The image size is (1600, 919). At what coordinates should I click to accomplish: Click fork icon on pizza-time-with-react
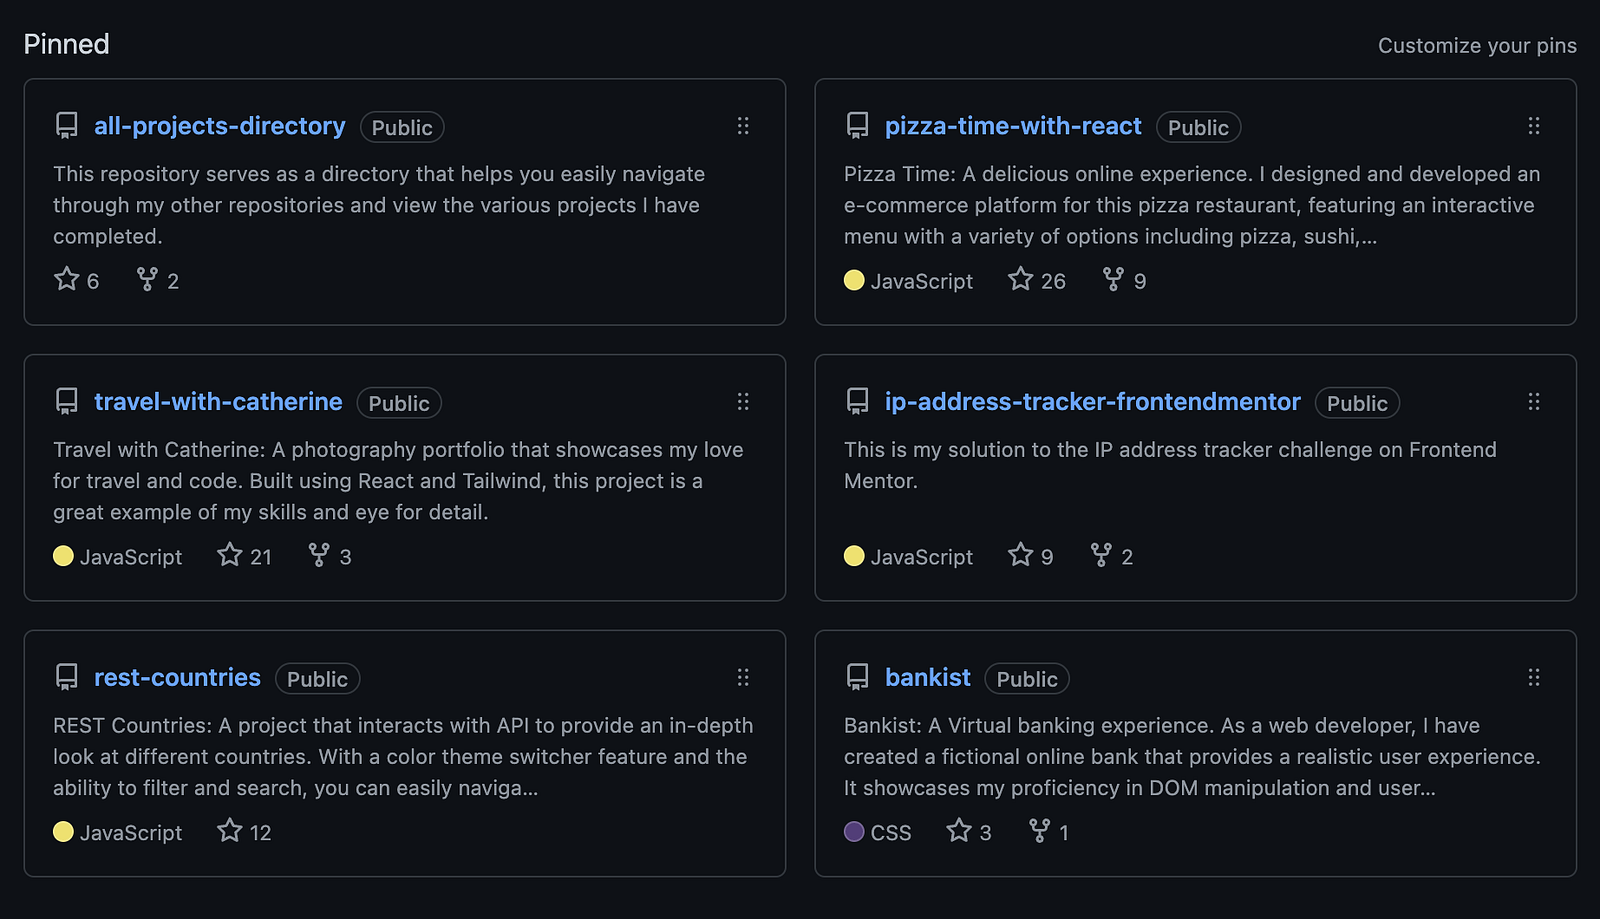(1113, 279)
